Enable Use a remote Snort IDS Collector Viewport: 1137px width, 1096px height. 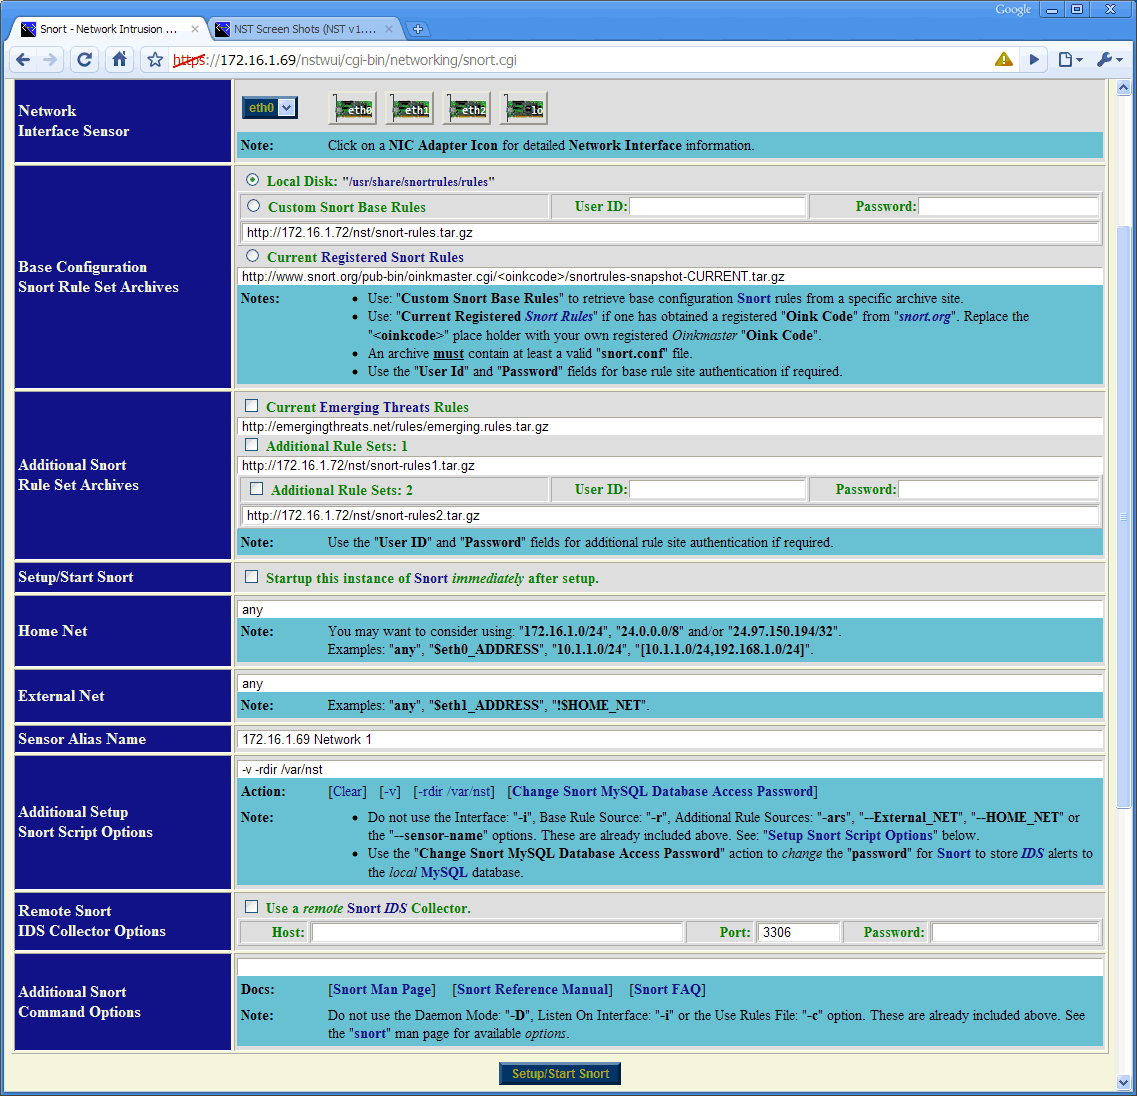252,907
